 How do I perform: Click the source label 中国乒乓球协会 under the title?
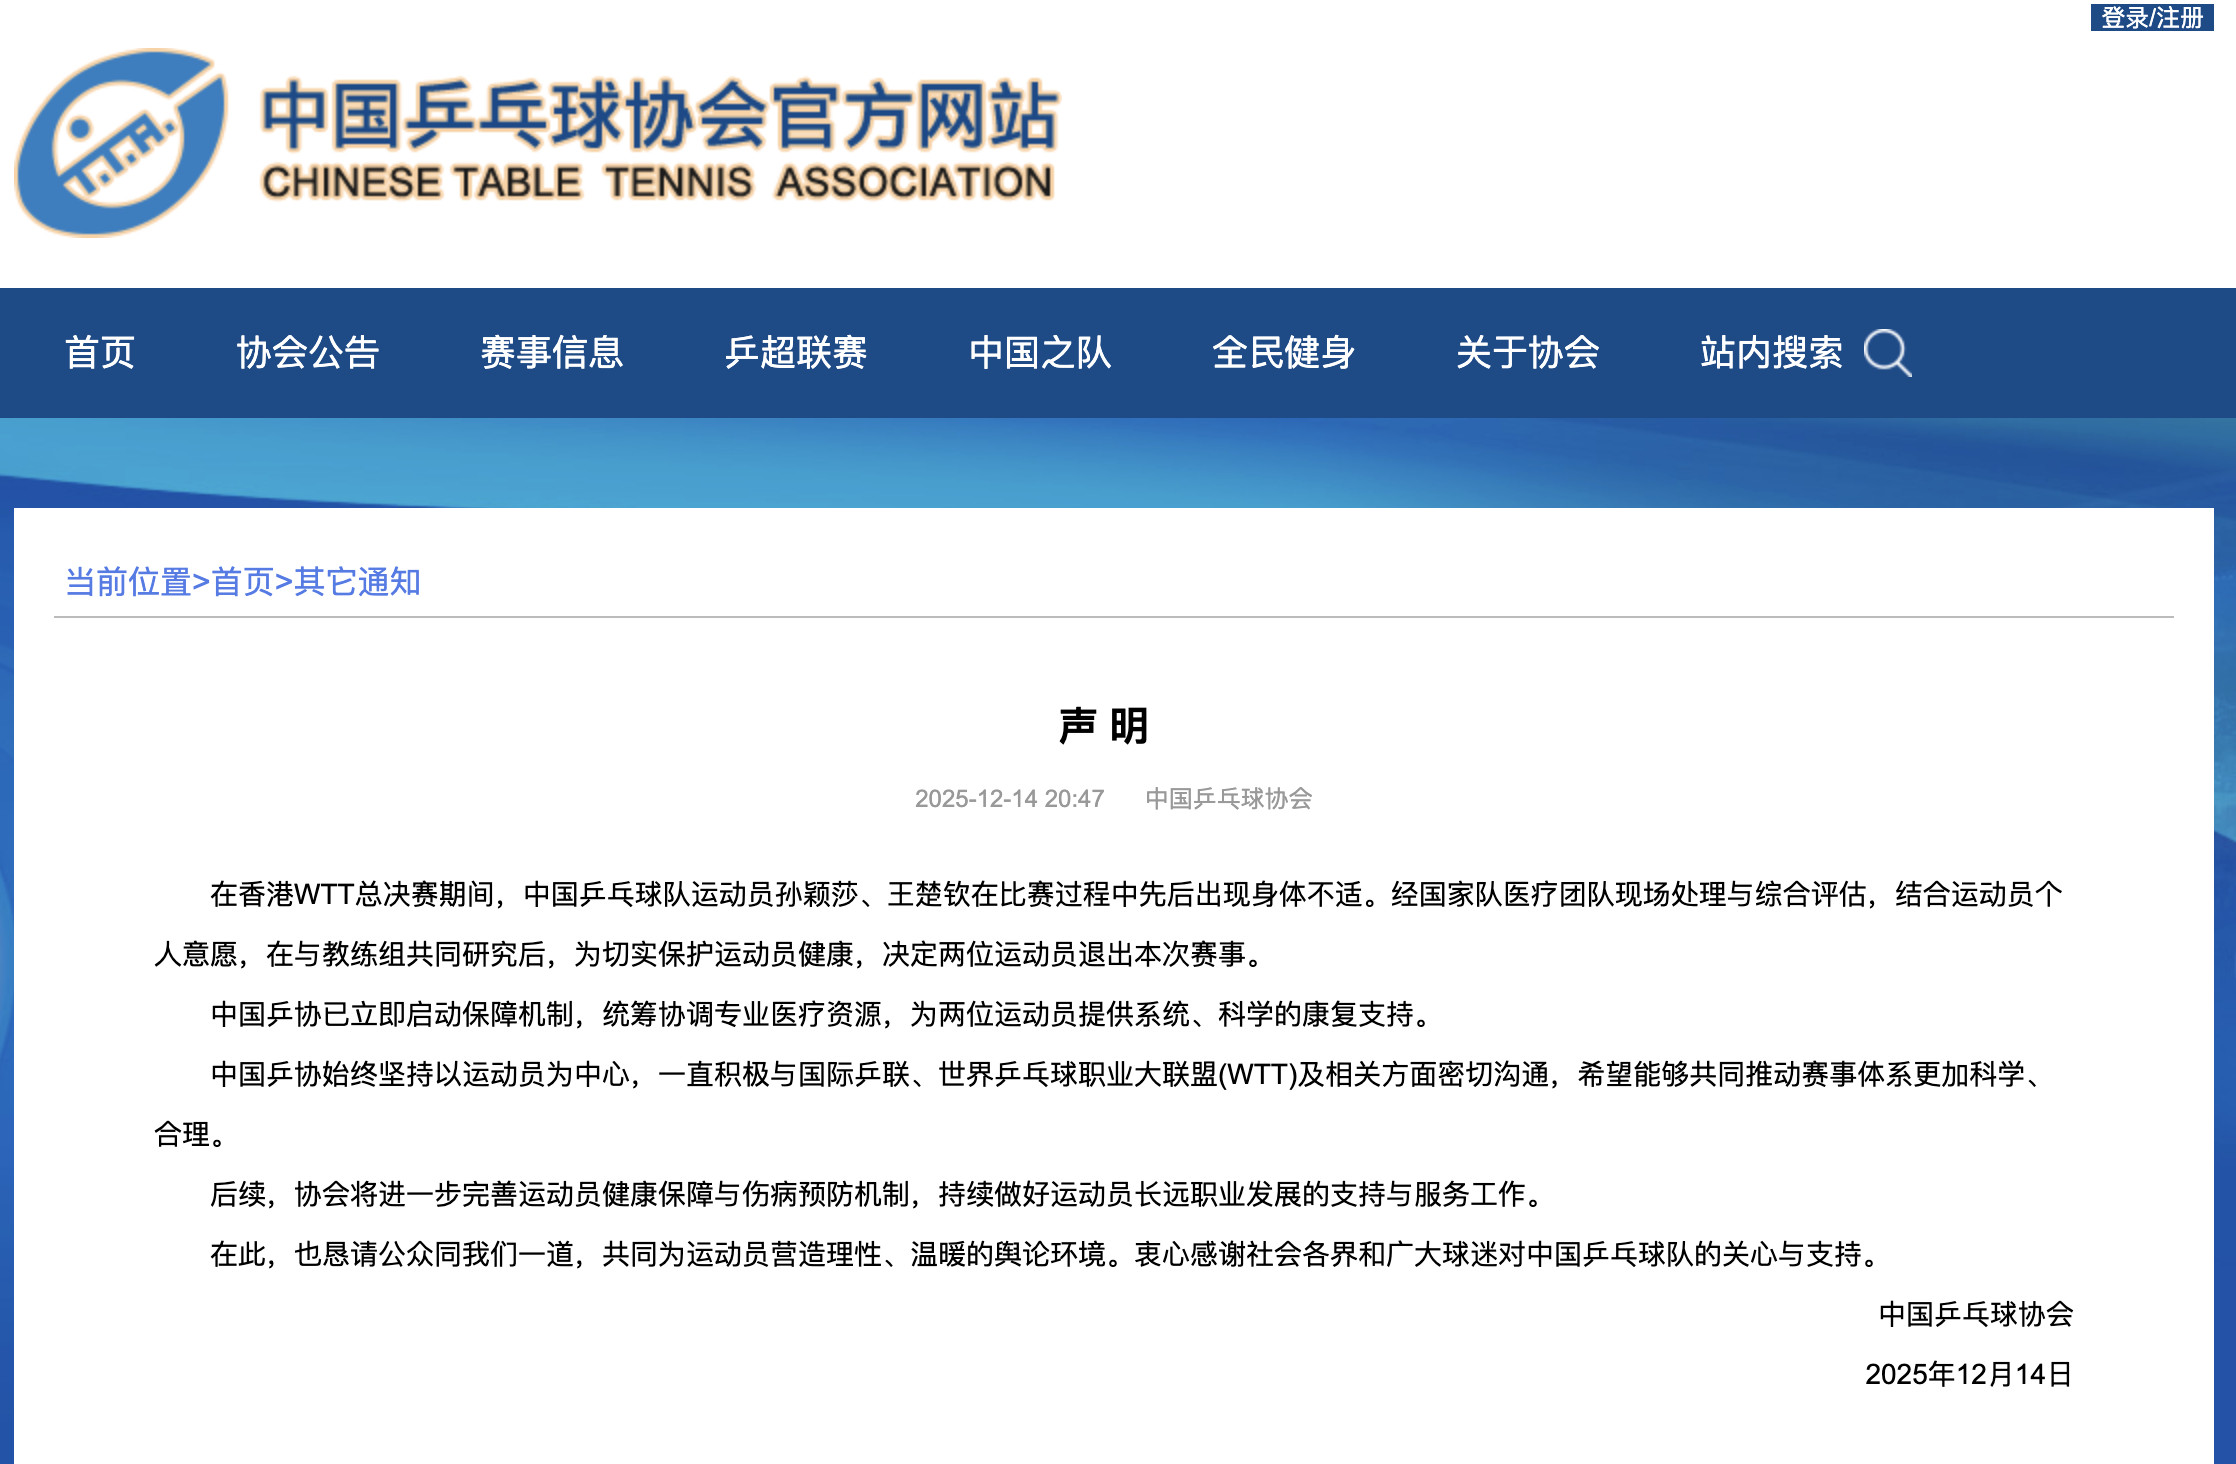coord(1230,799)
